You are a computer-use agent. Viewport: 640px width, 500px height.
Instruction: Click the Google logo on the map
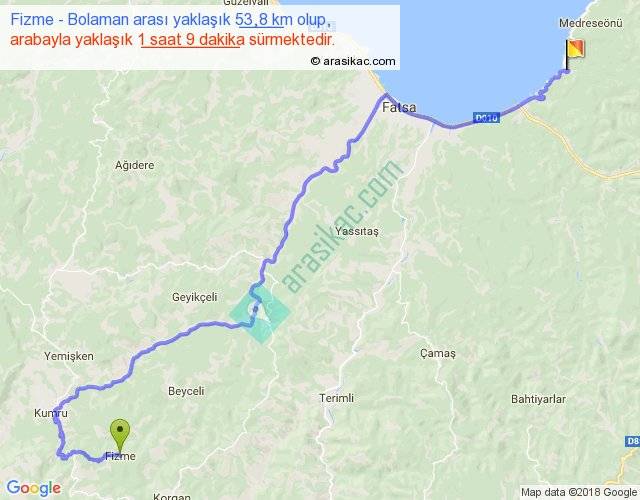pos(34,488)
